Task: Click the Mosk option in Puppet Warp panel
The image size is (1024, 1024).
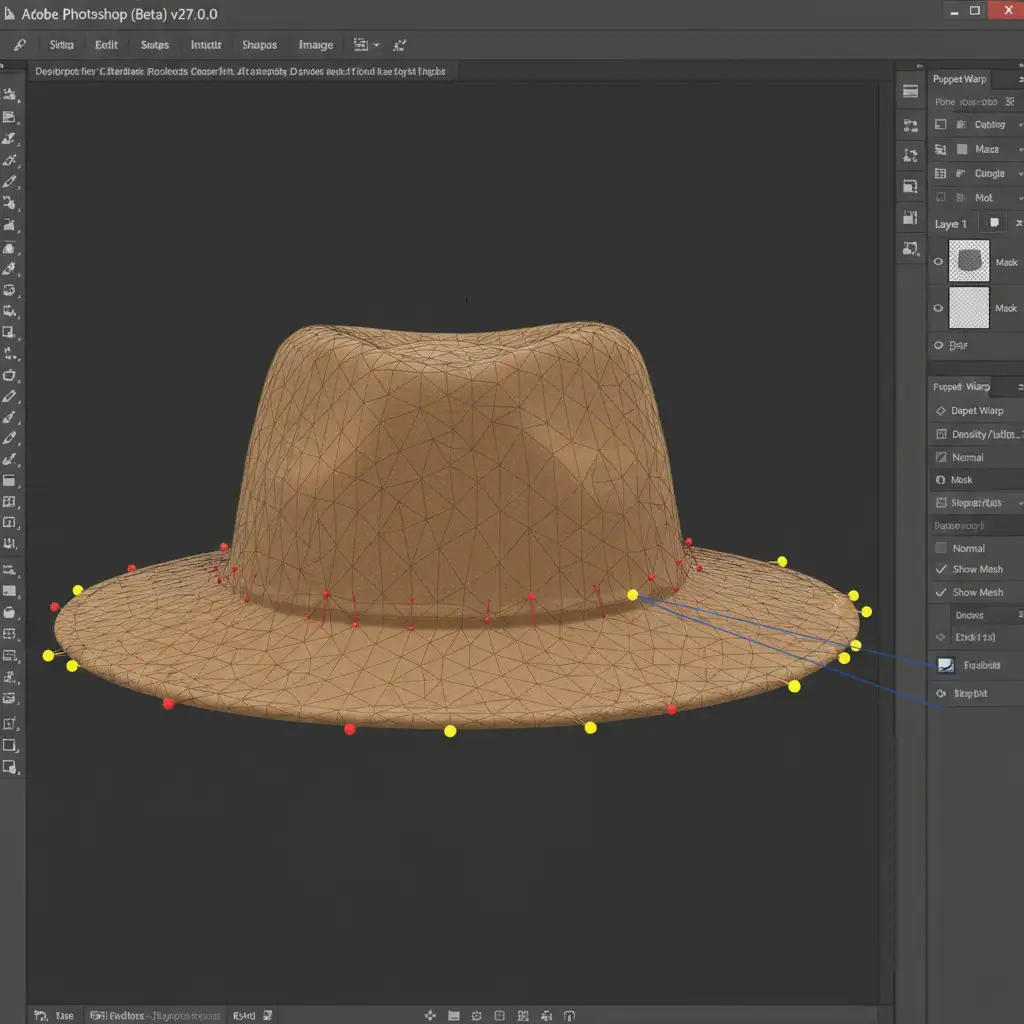Action: tap(961, 480)
